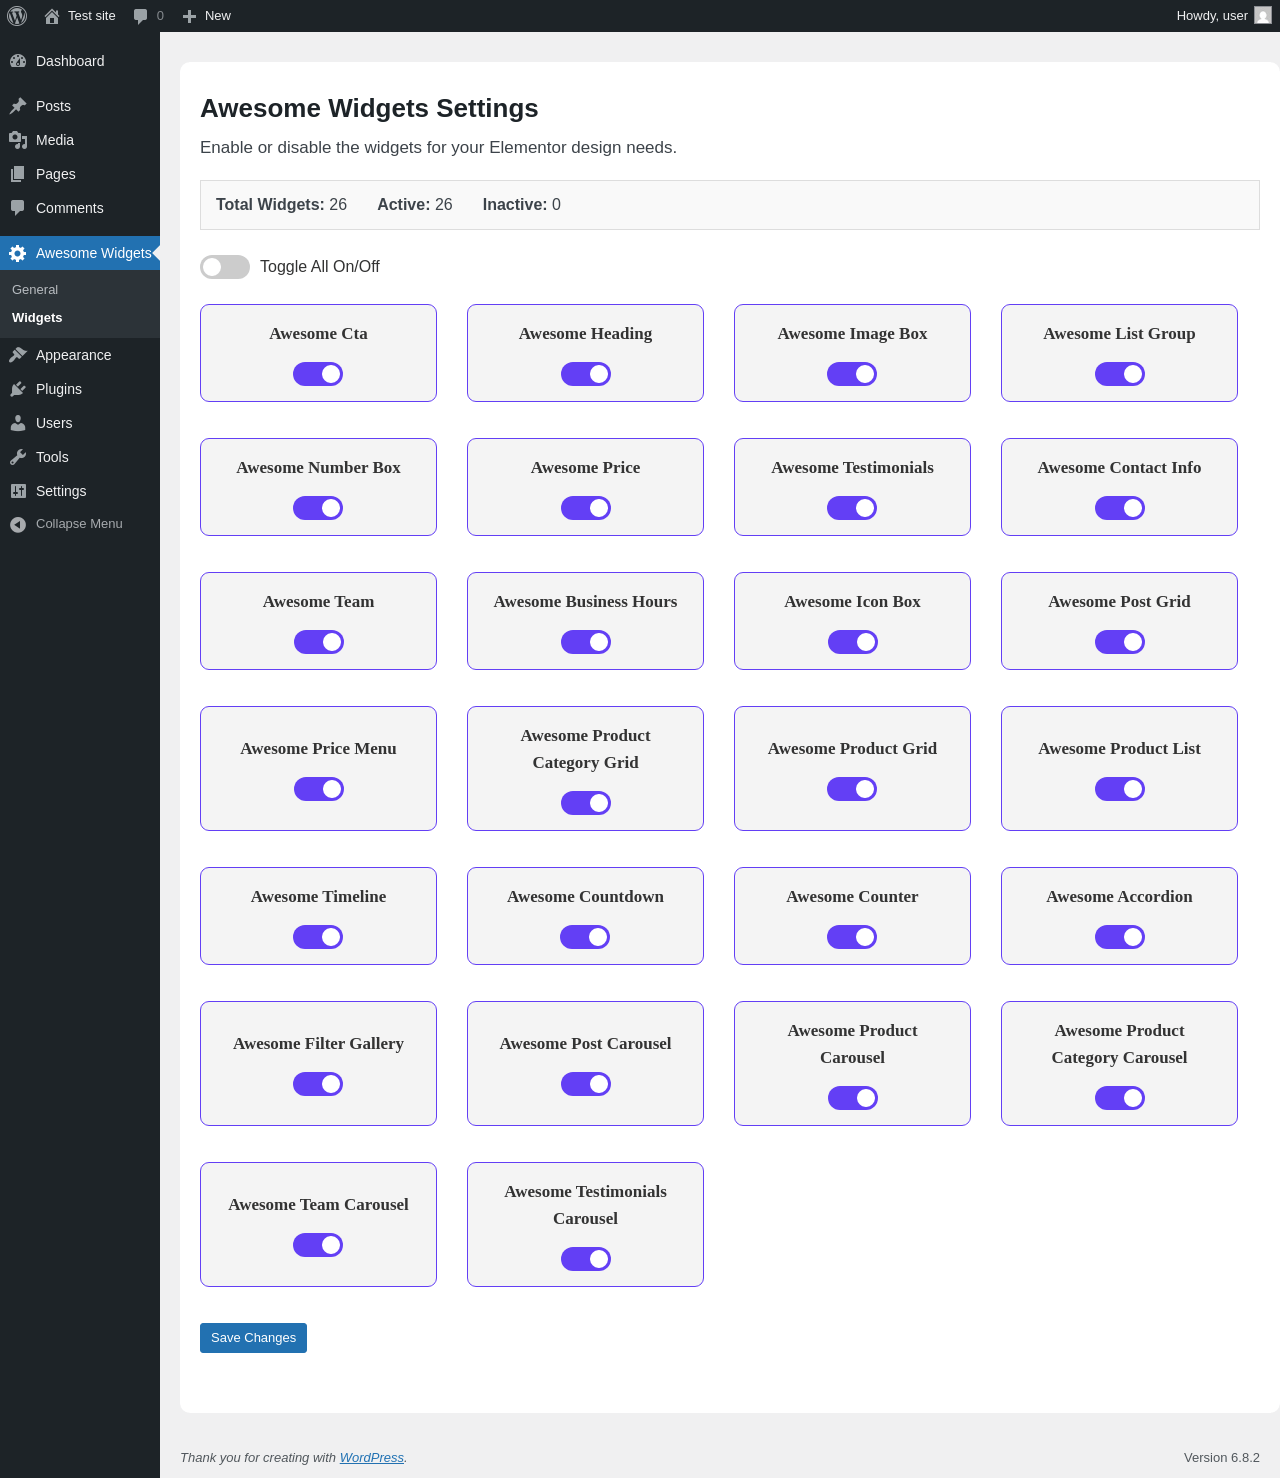Open the comments bubble icon in admin bar

click(140, 16)
